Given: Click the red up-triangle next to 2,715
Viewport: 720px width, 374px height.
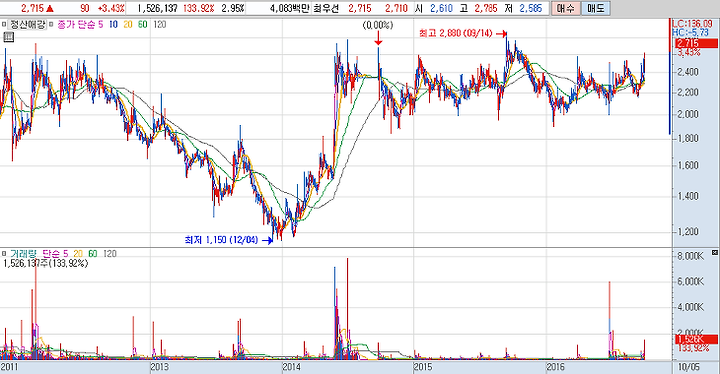Looking at the screenshot, I should (x=50, y=9).
